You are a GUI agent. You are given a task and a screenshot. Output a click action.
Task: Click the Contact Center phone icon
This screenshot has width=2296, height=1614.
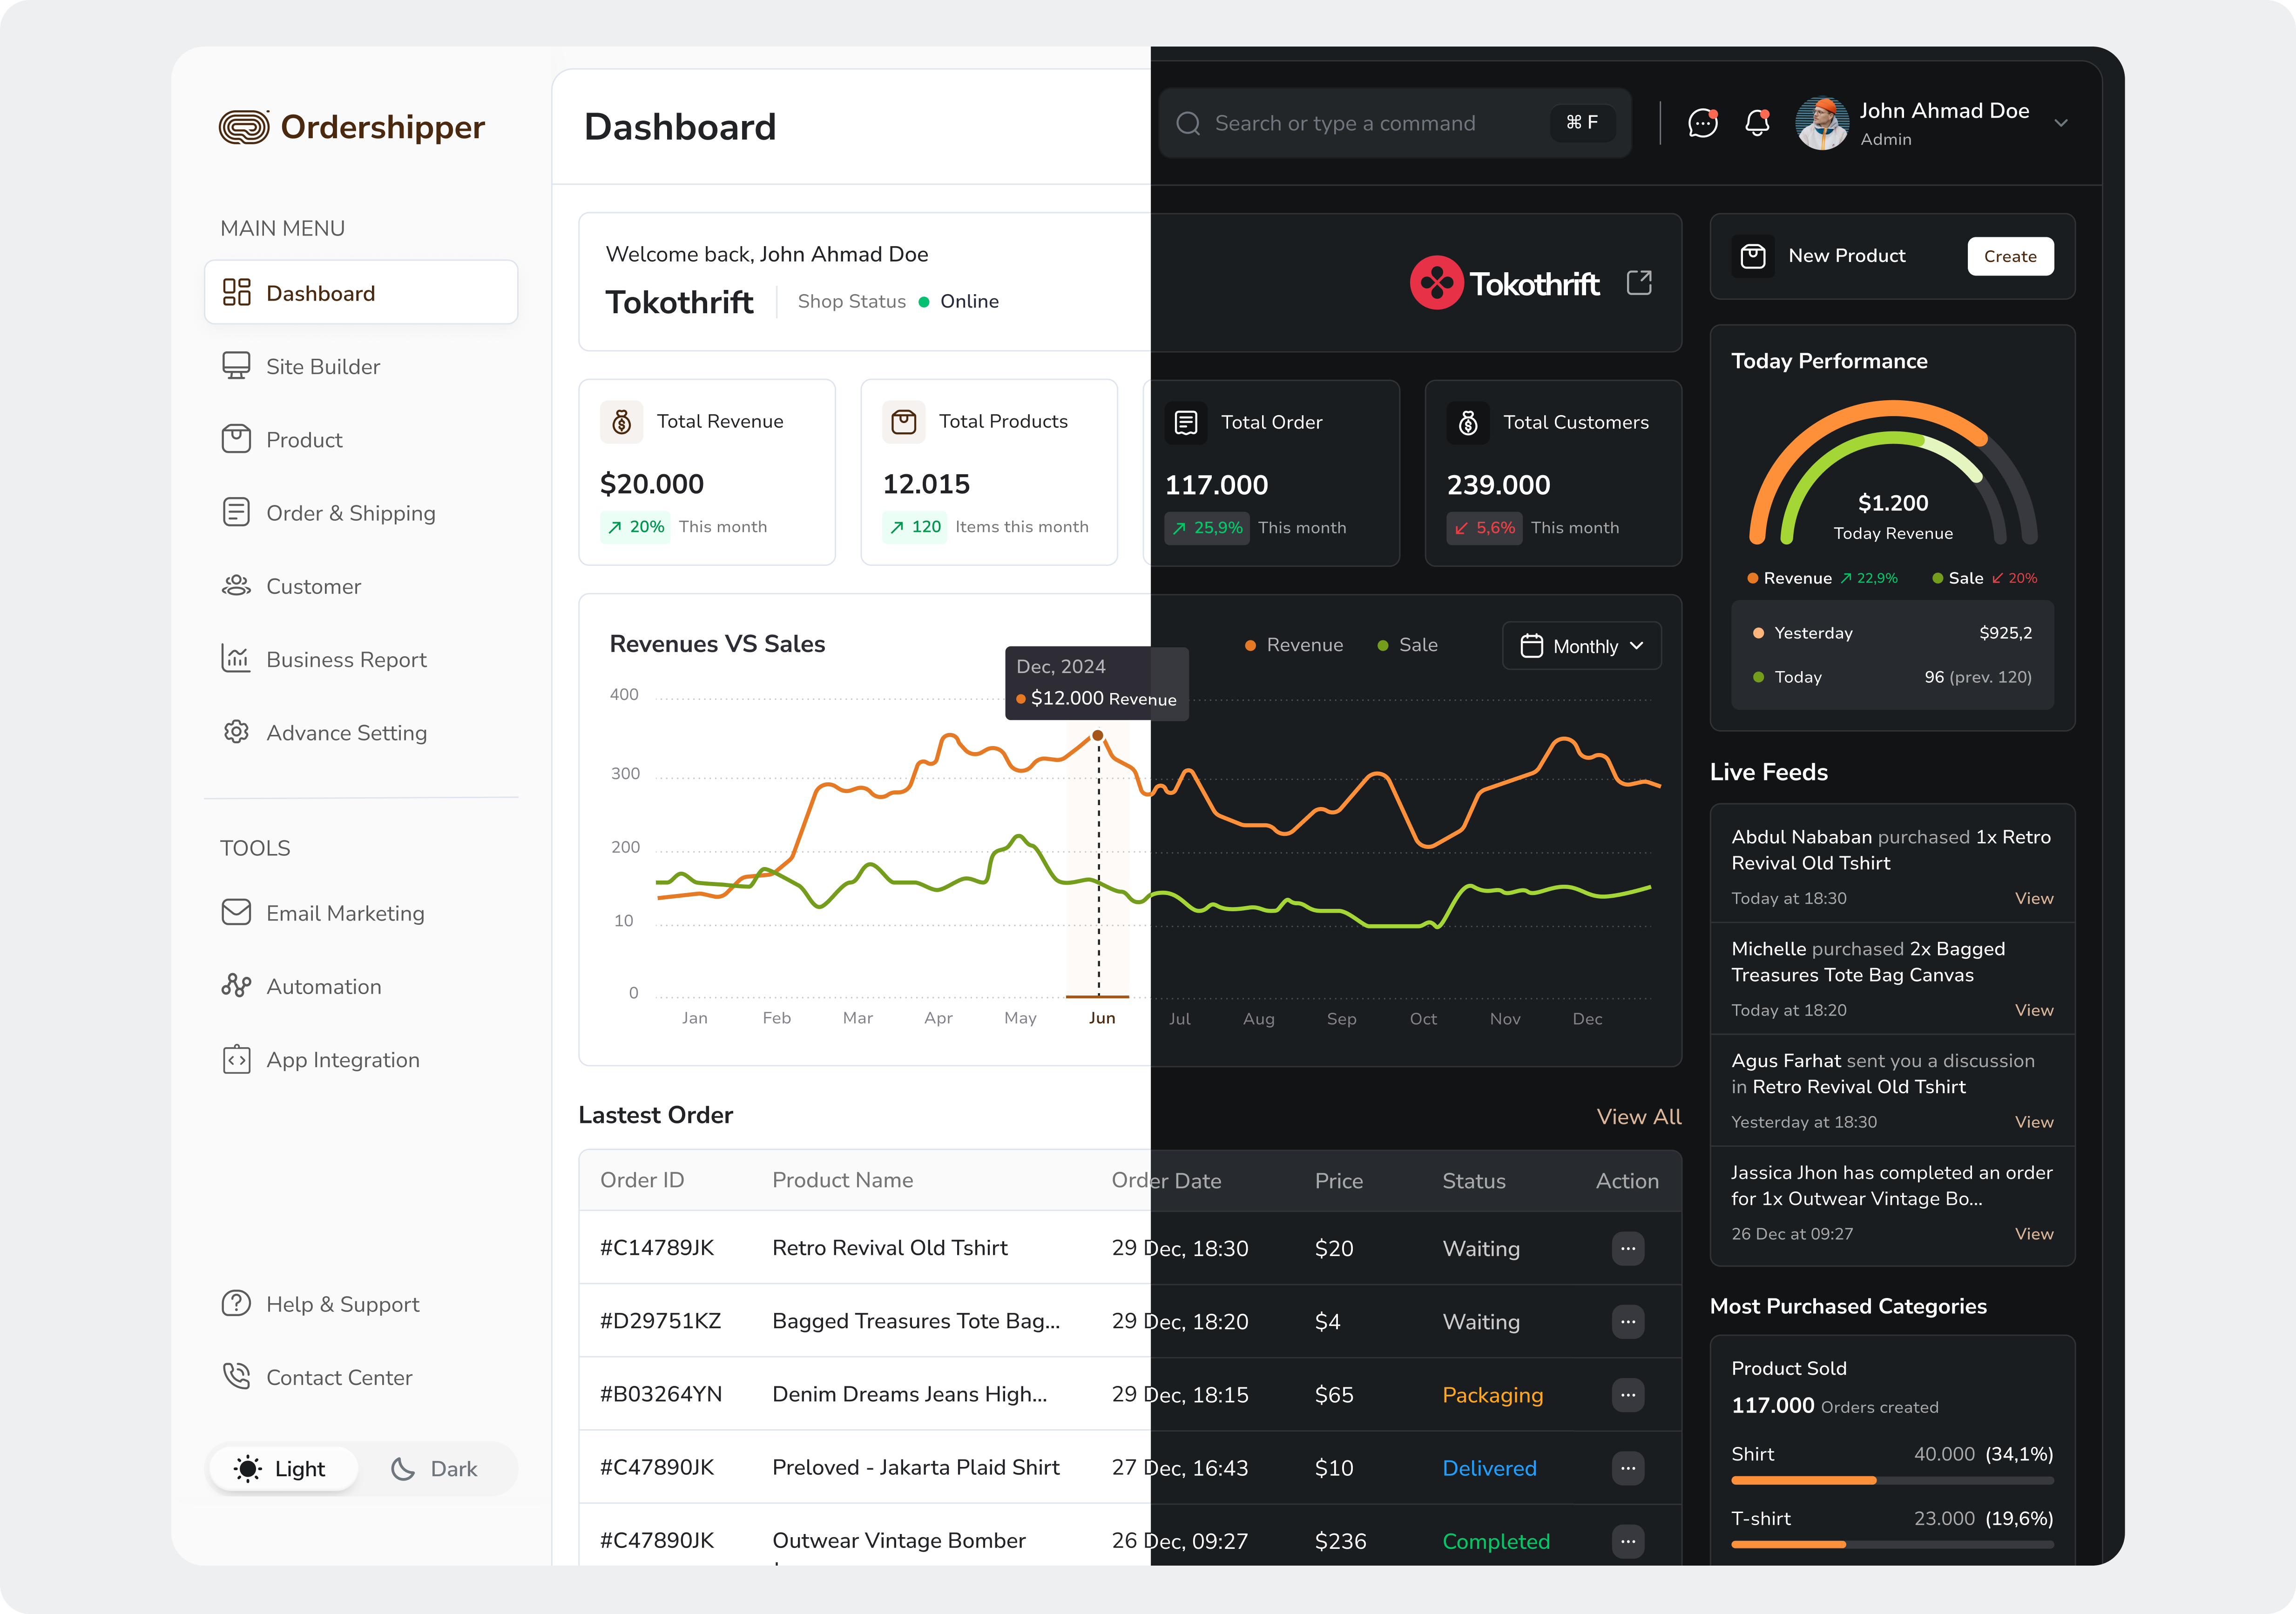click(x=236, y=1377)
